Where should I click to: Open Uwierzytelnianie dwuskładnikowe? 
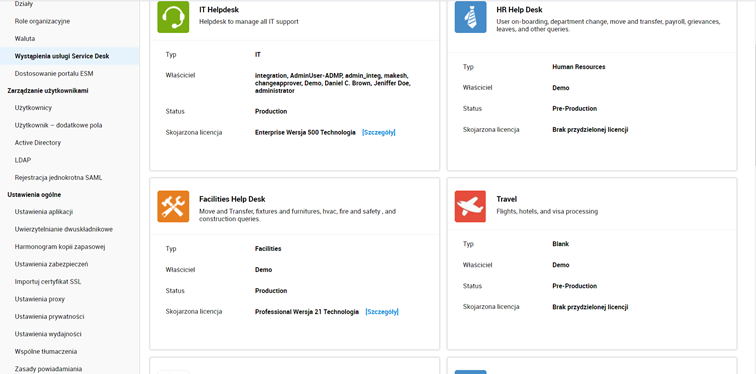[64, 229]
